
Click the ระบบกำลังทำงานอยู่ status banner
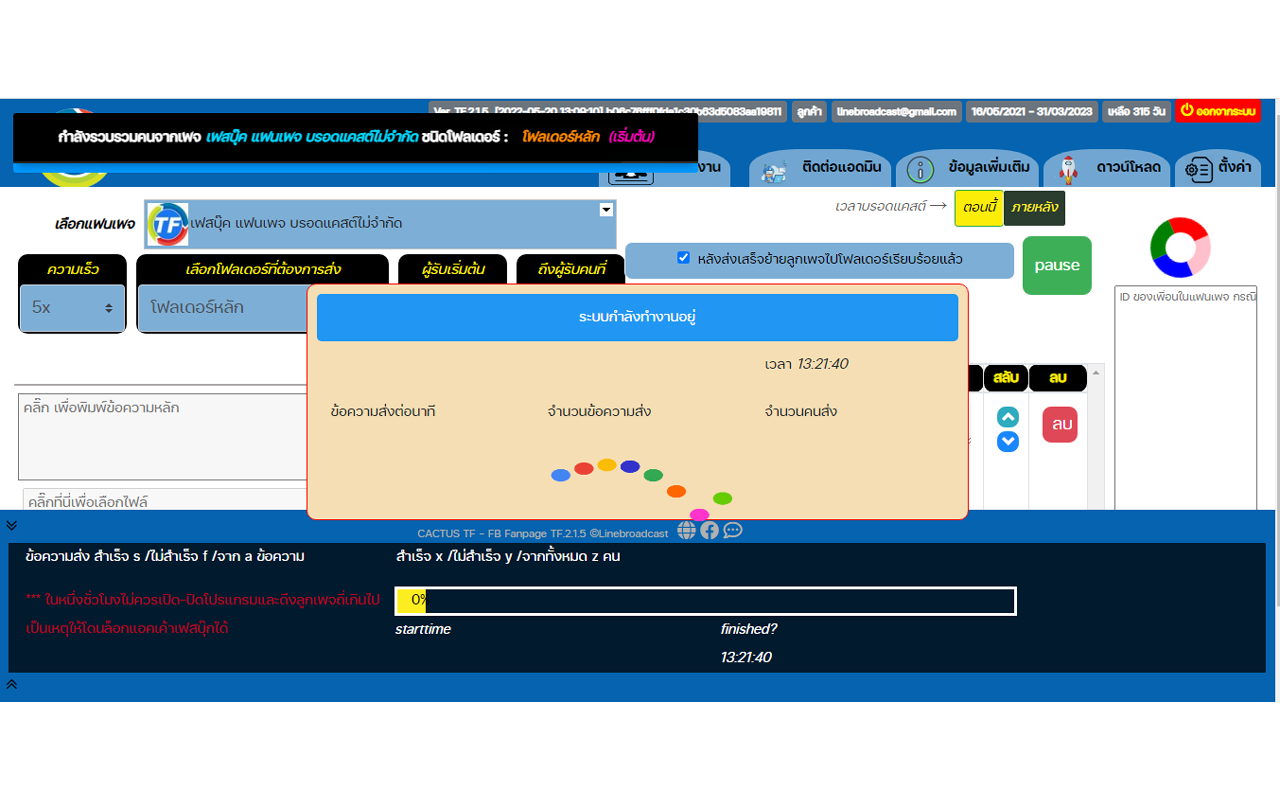(637, 317)
